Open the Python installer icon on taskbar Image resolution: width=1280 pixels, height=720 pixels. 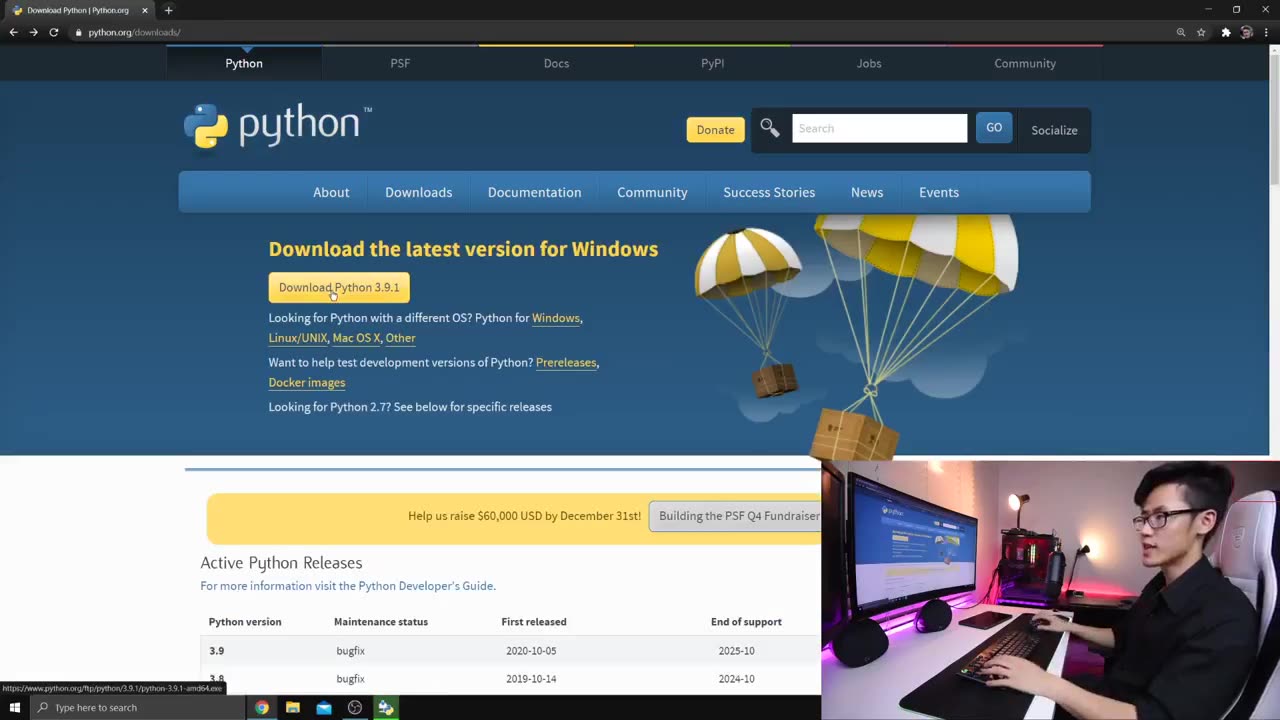385,708
